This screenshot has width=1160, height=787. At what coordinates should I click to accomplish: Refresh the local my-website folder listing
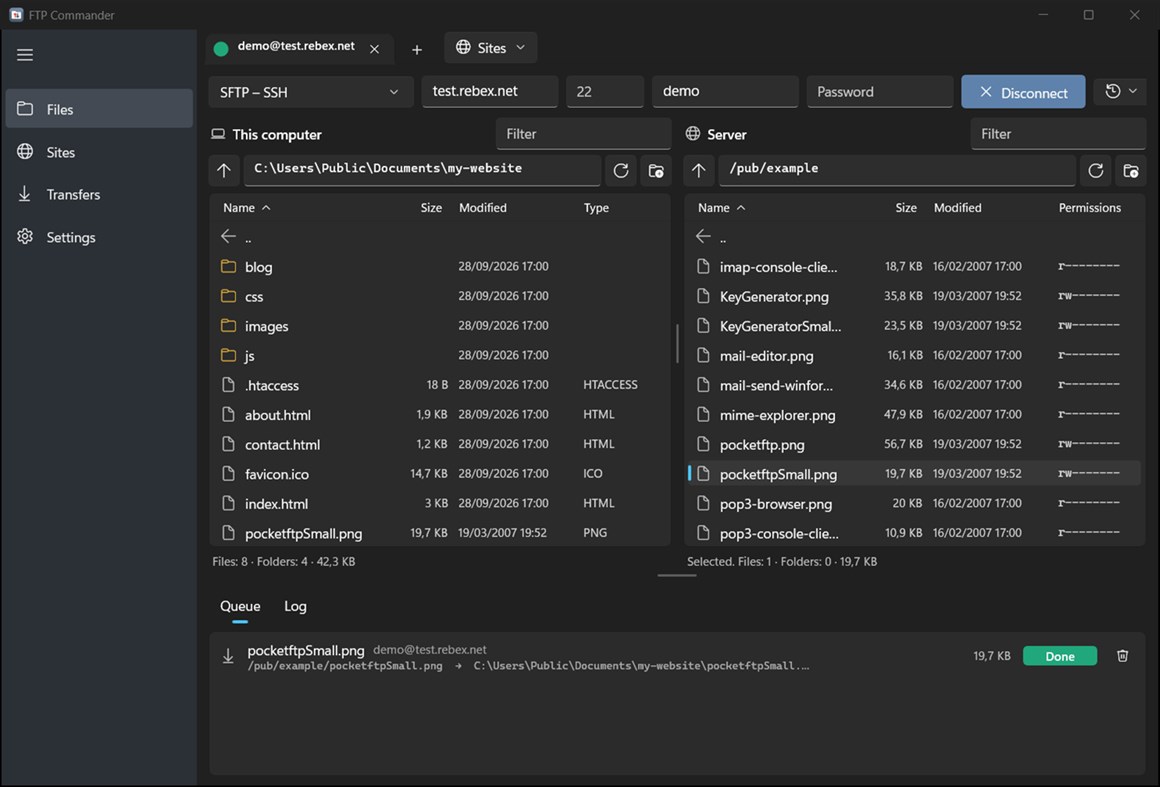(621, 171)
